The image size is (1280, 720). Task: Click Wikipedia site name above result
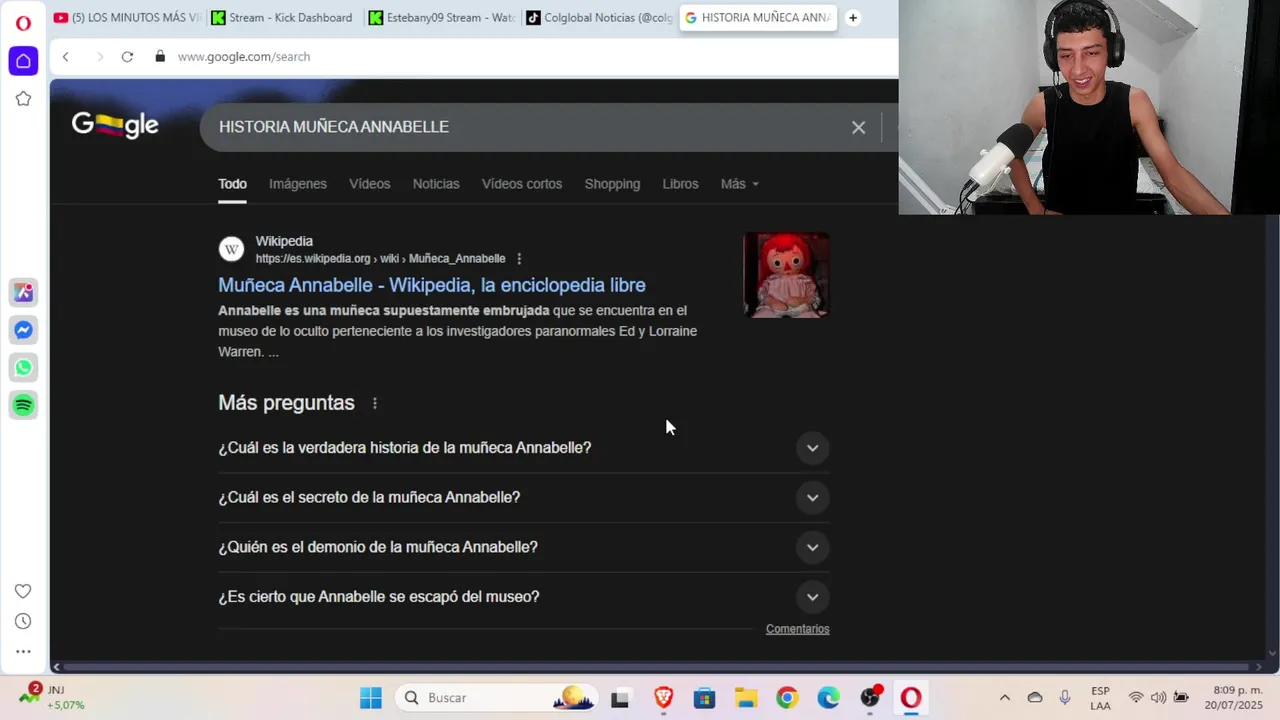click(x=284, y=241)
